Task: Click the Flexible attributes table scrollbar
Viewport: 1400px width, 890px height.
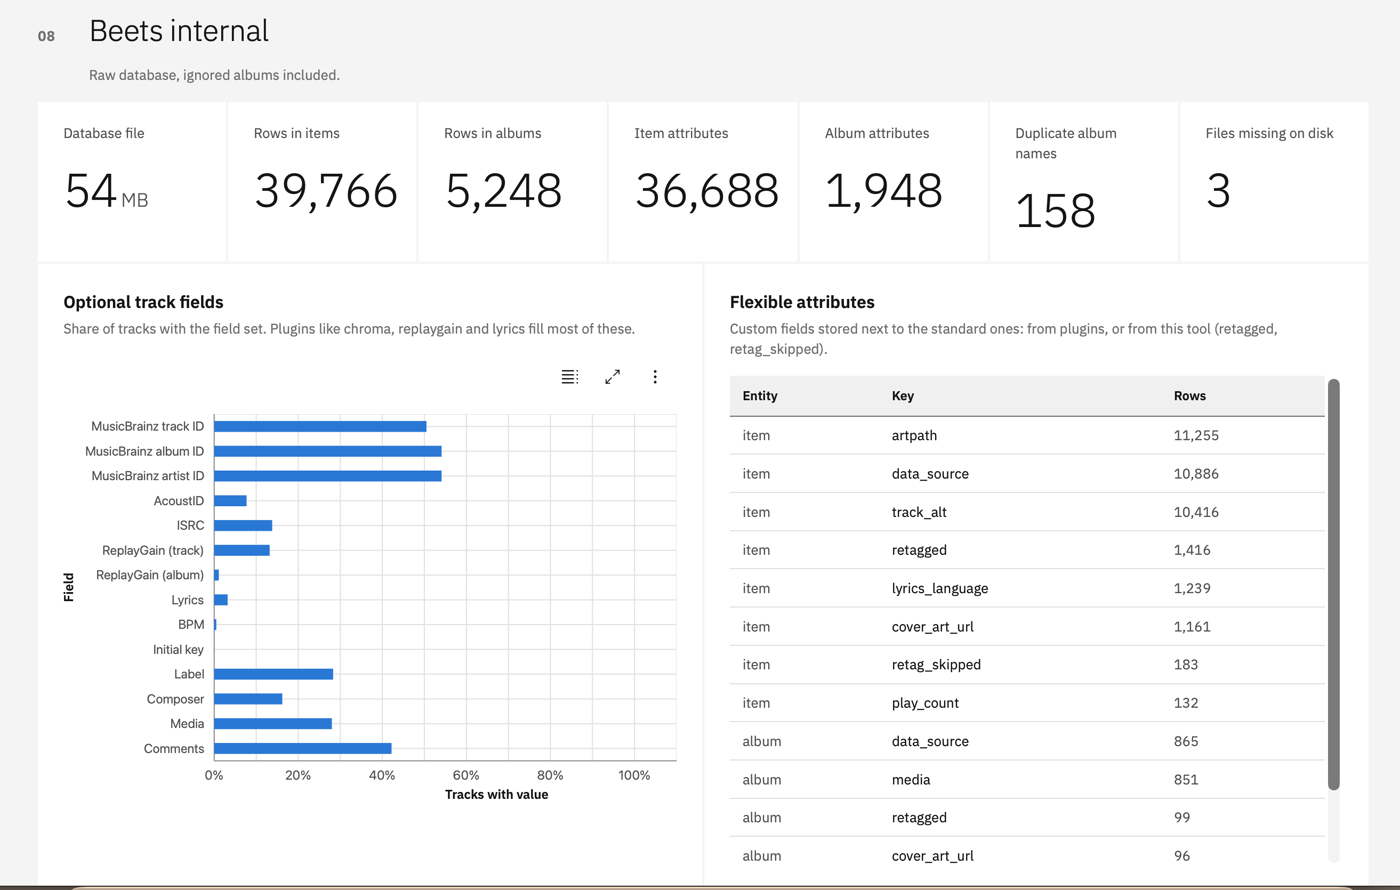Action: [x=1333, y=585]
